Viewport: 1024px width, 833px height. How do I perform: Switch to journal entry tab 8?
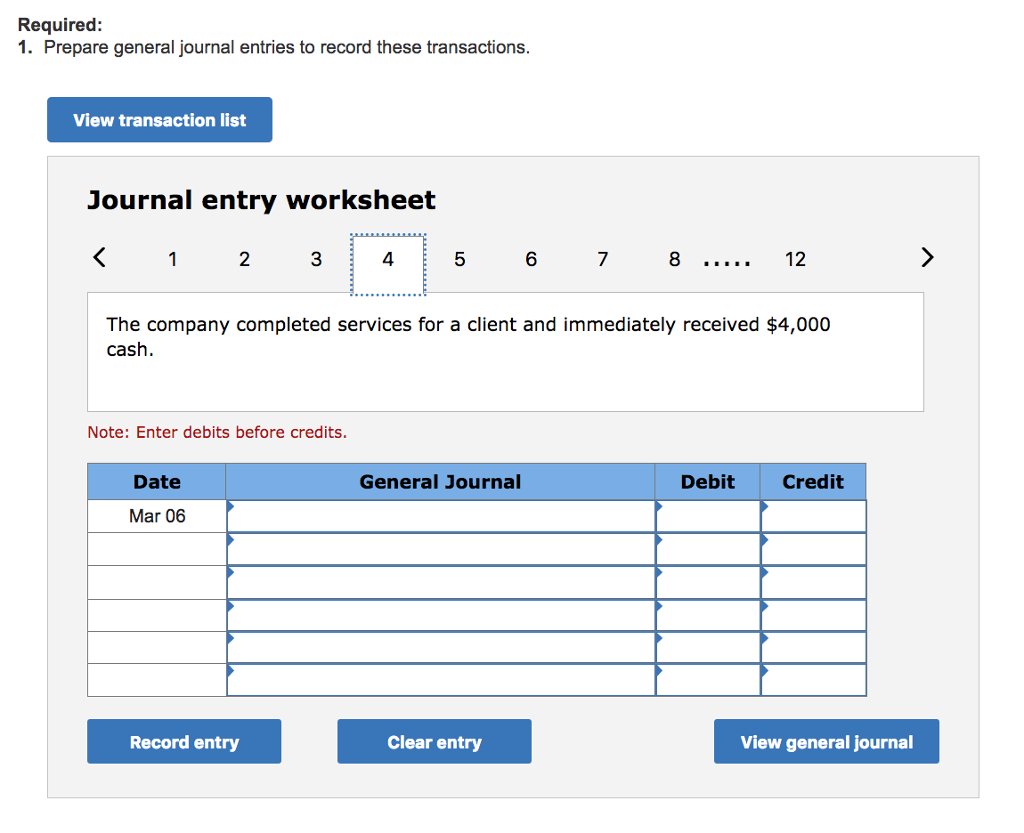[675, 259]
